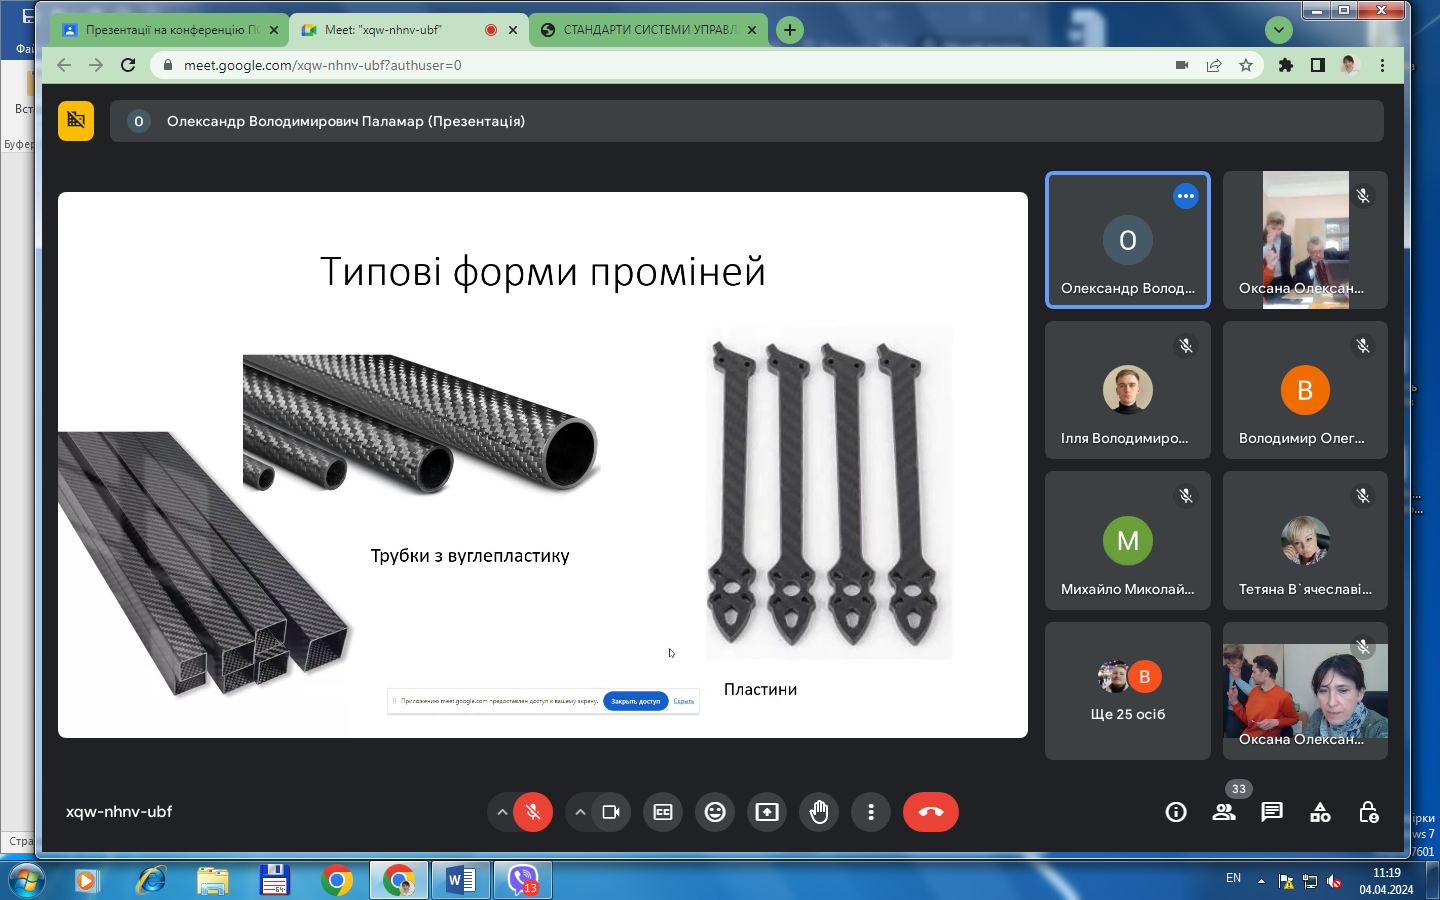
Task: Click the blue stop sharing button in slide
Action: click(x=635, y=701)
